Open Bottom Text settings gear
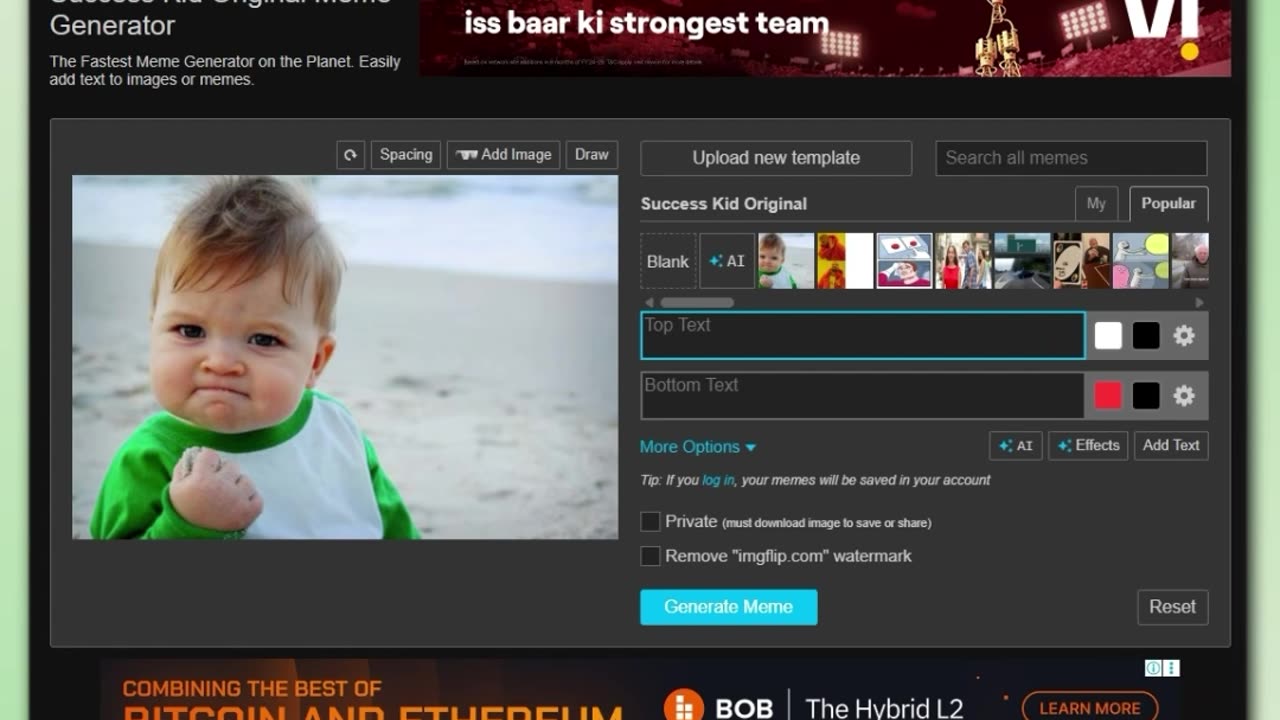This screenshot has width=1280, height=720. pyautogui.click(x=1184, y=396)
